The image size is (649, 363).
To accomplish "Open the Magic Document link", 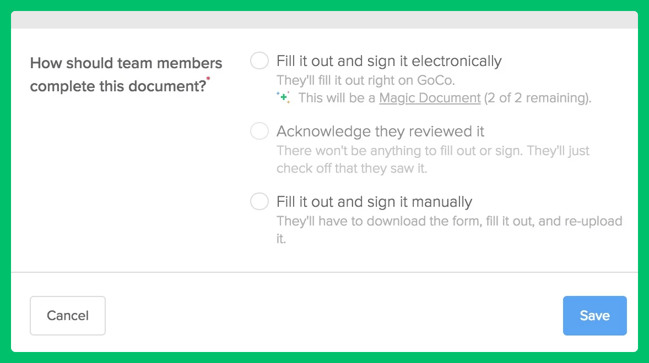I will (430, 98).
